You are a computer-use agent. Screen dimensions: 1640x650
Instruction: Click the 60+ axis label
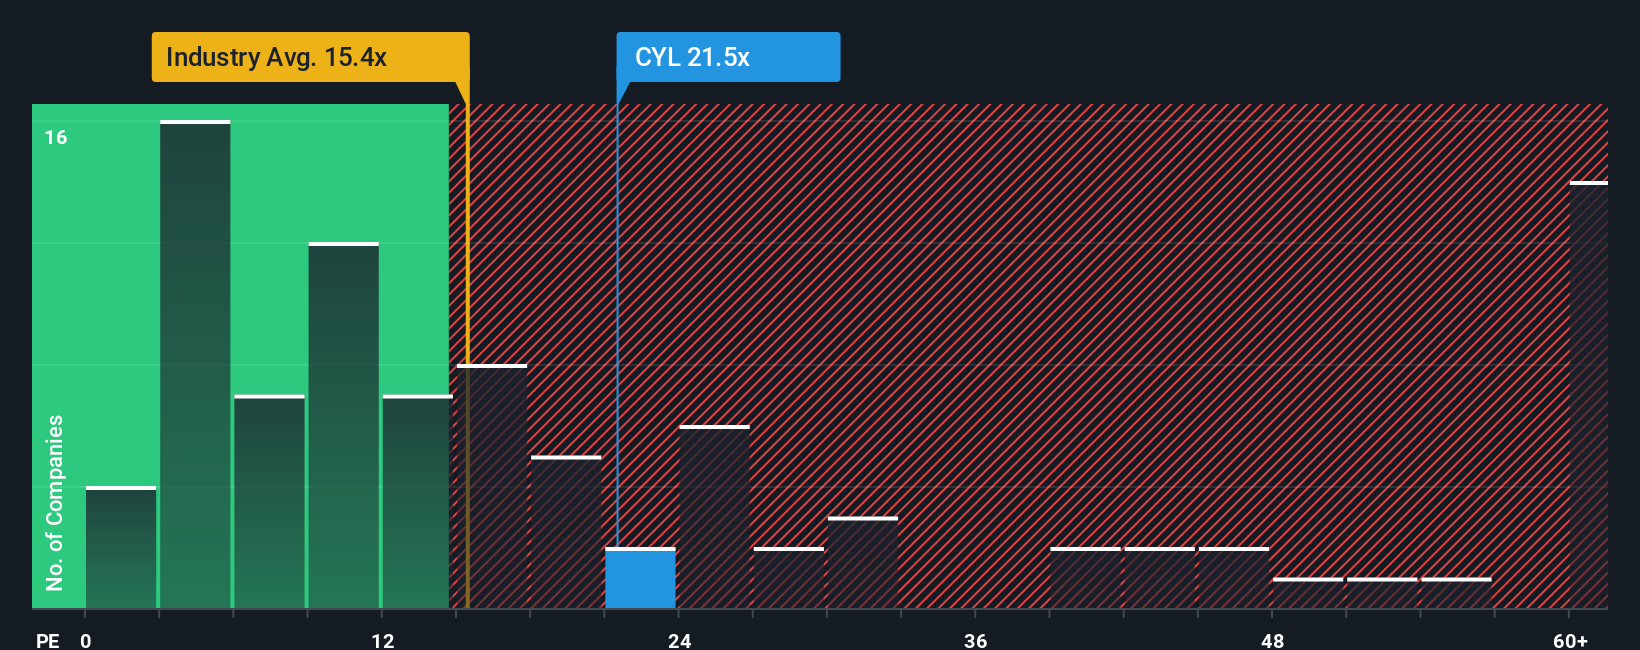[1570, 640]
